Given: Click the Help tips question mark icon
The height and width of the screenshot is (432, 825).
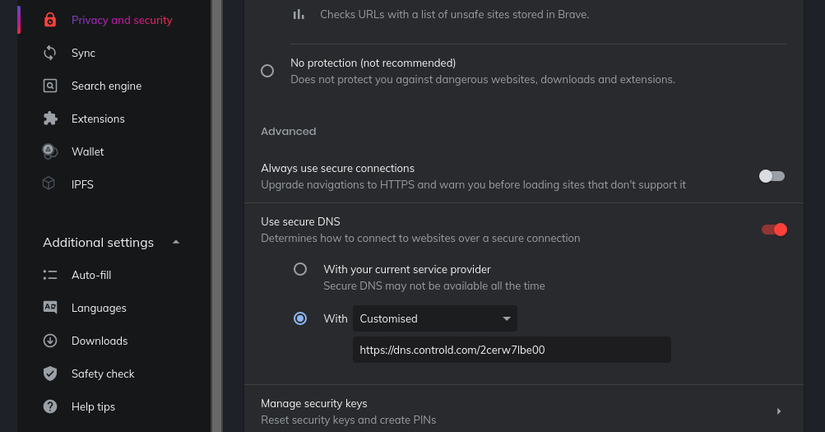Looking at the screenshot, I should click(x=50, y=406).
